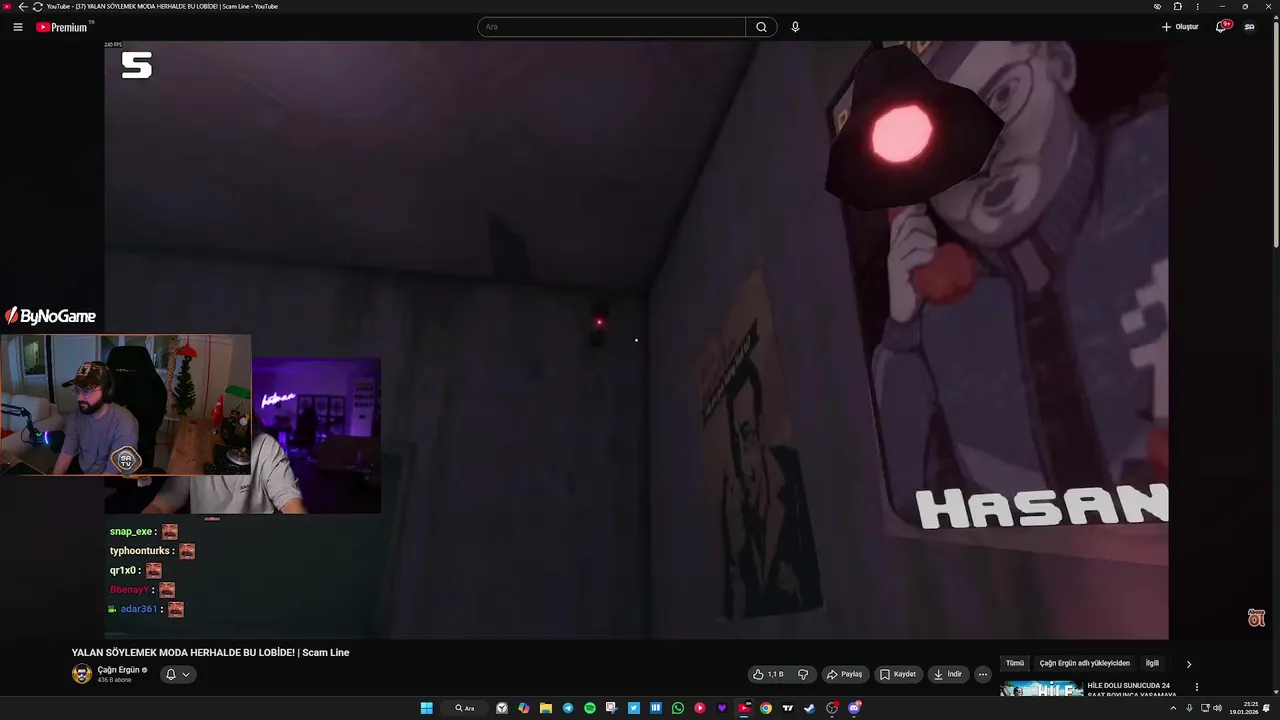The image size is (1280, 720).
Task: Select the Çağrı Ergün adlı yükleyiciden chip
Action: click(x=1085, y=663)
